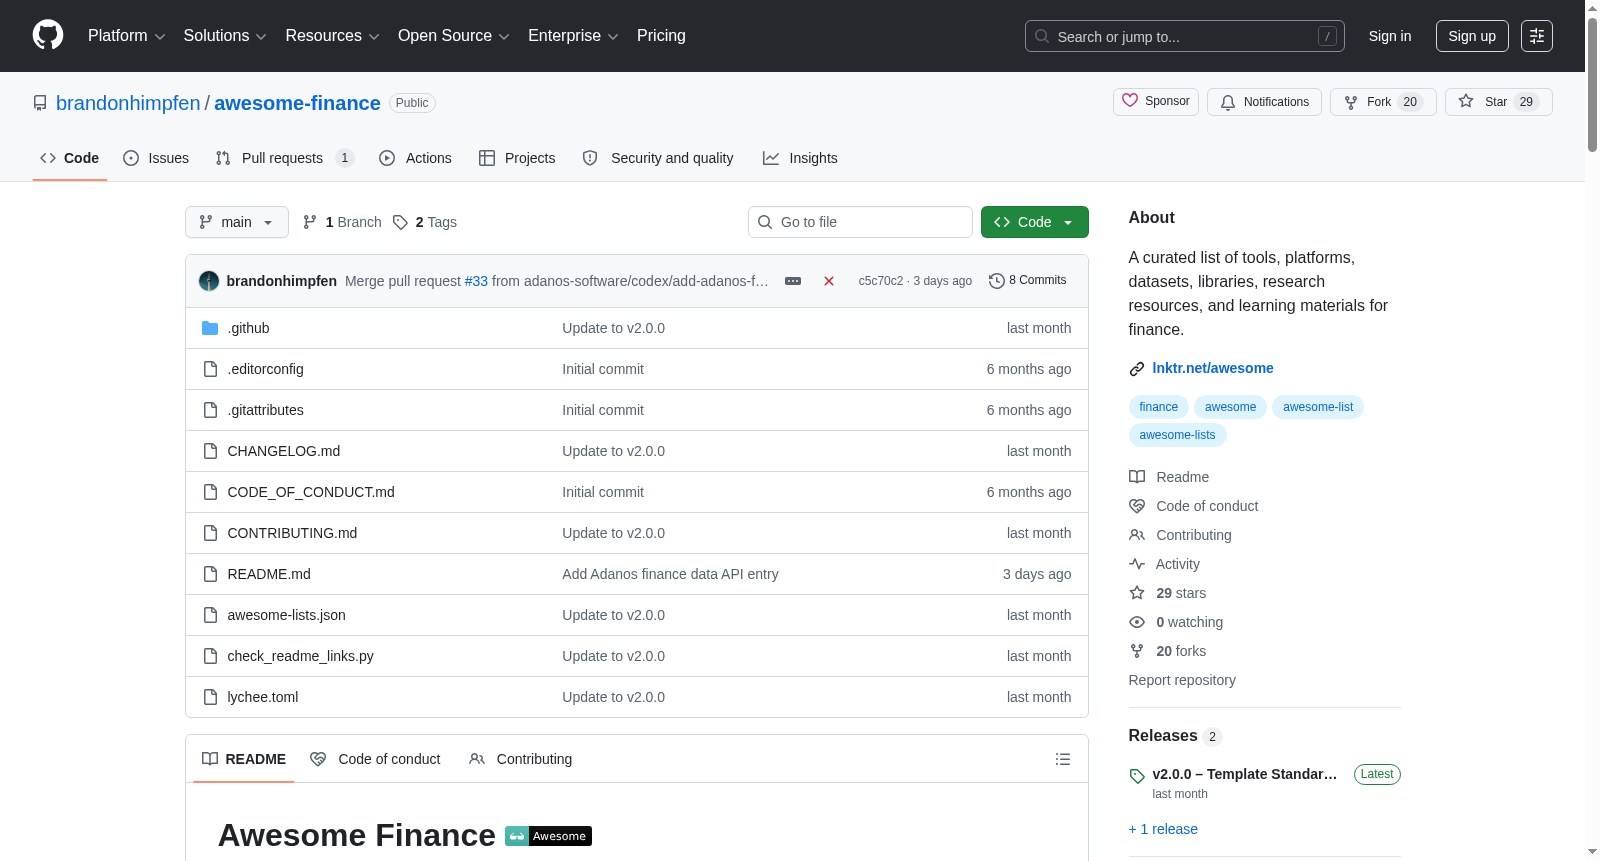Viewport: 1600px width, 861px height.
Task: Open awesome-lists.json file
Action: [x=286, y=615]
